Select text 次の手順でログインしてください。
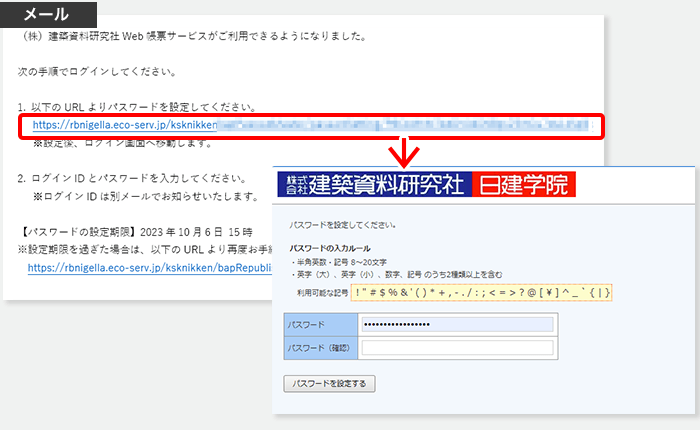This screenshot has width=700, height=430. [97, 72]
